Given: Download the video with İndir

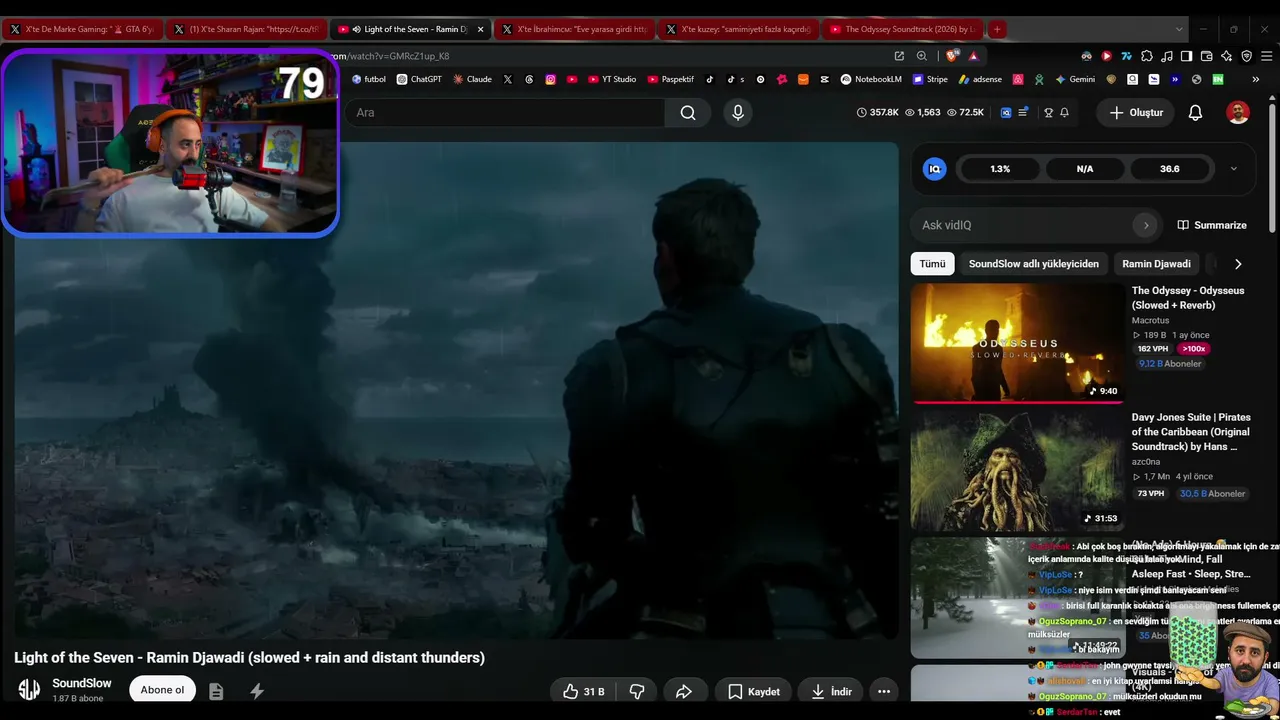Looking at the screenshot, I should (832, 691).
